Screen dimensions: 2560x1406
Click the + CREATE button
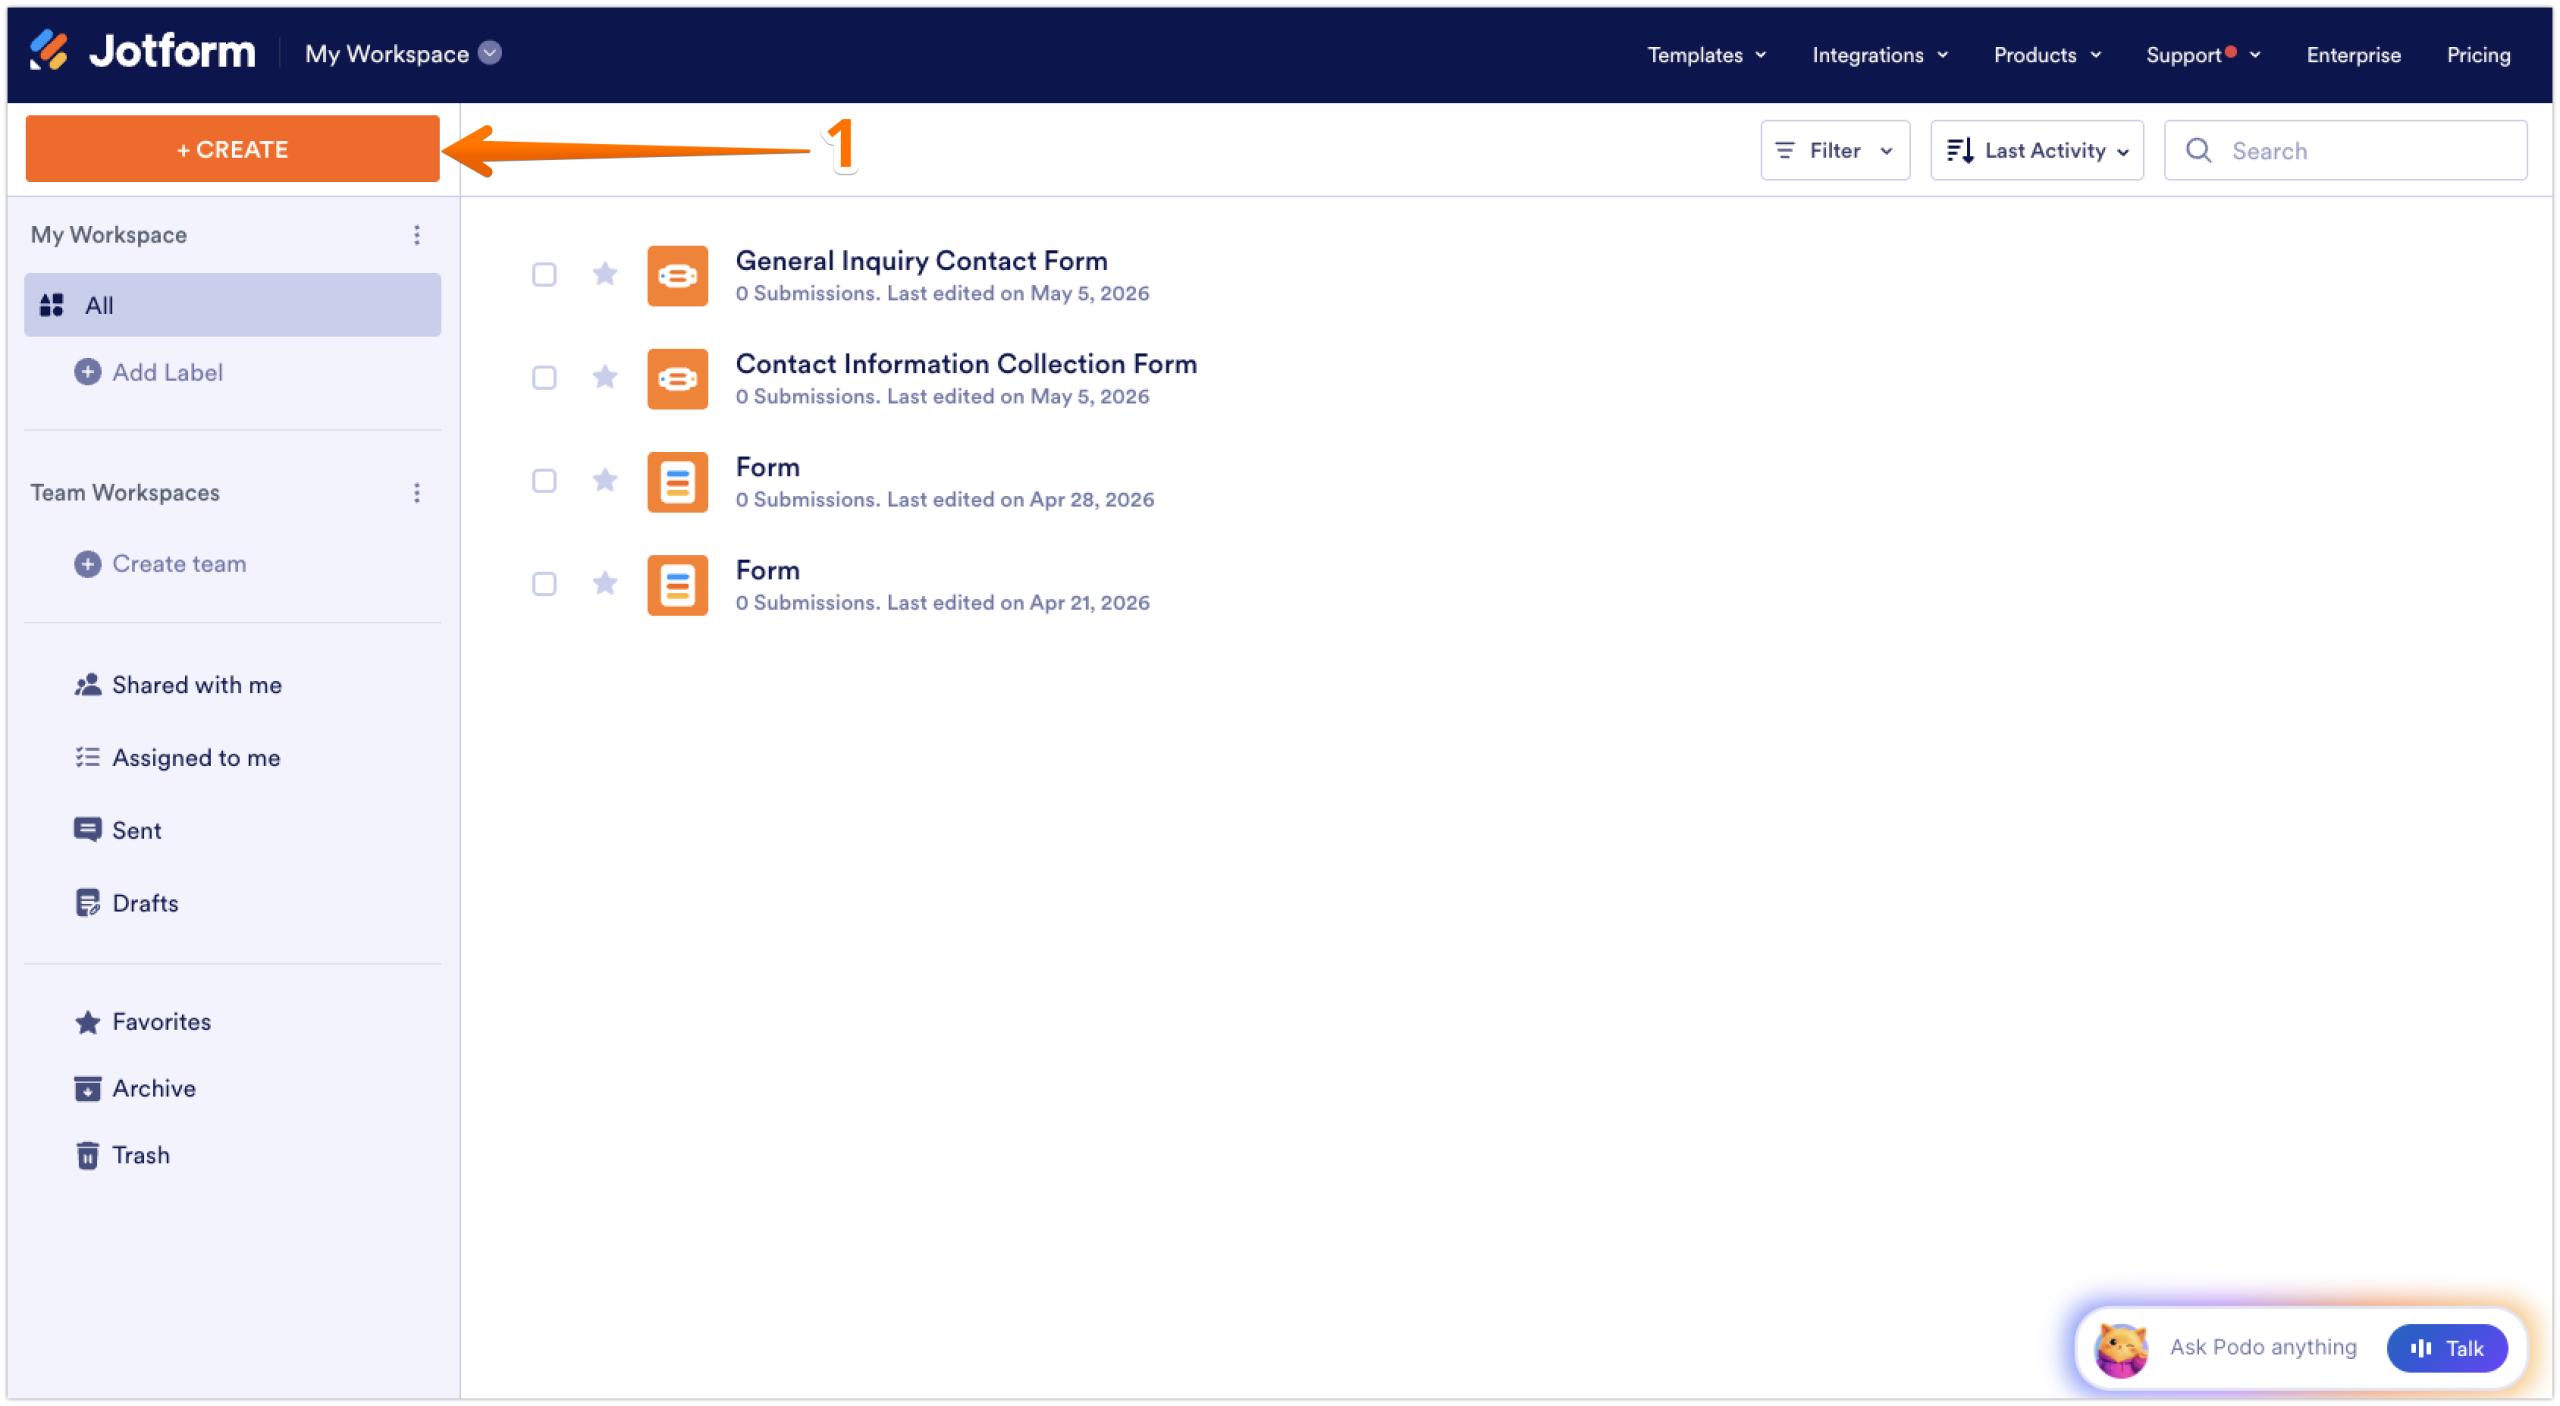232,149
